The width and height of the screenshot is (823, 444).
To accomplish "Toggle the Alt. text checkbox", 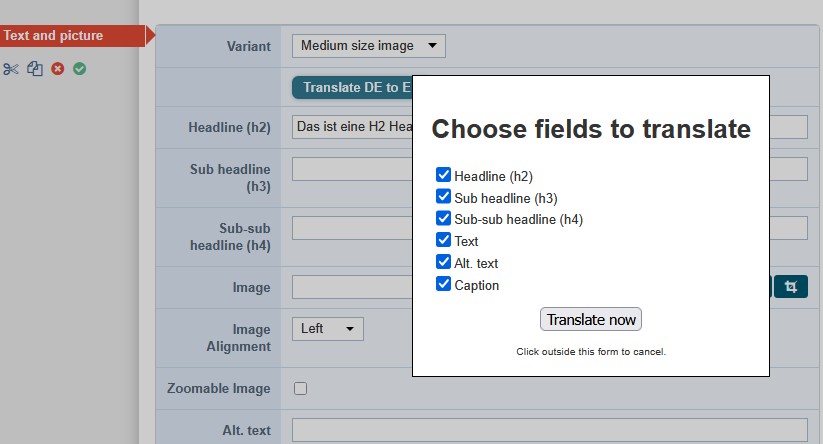I will pyautogui.click(x=444, y=262).
